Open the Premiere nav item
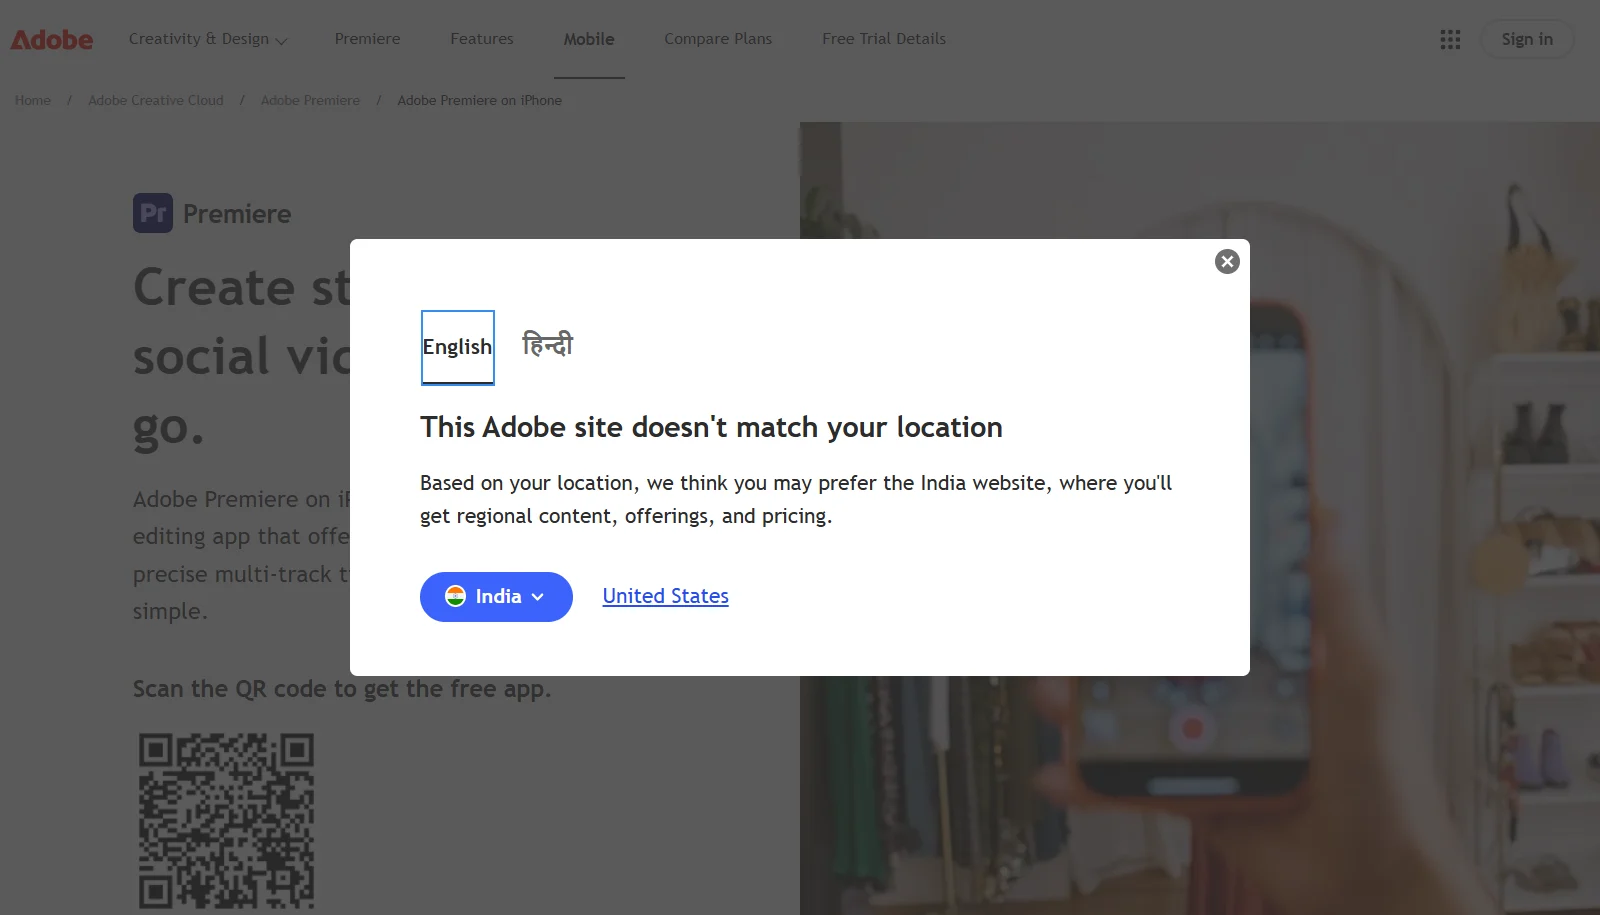This screenshot has width=1600, height=915. coord(367,39)
